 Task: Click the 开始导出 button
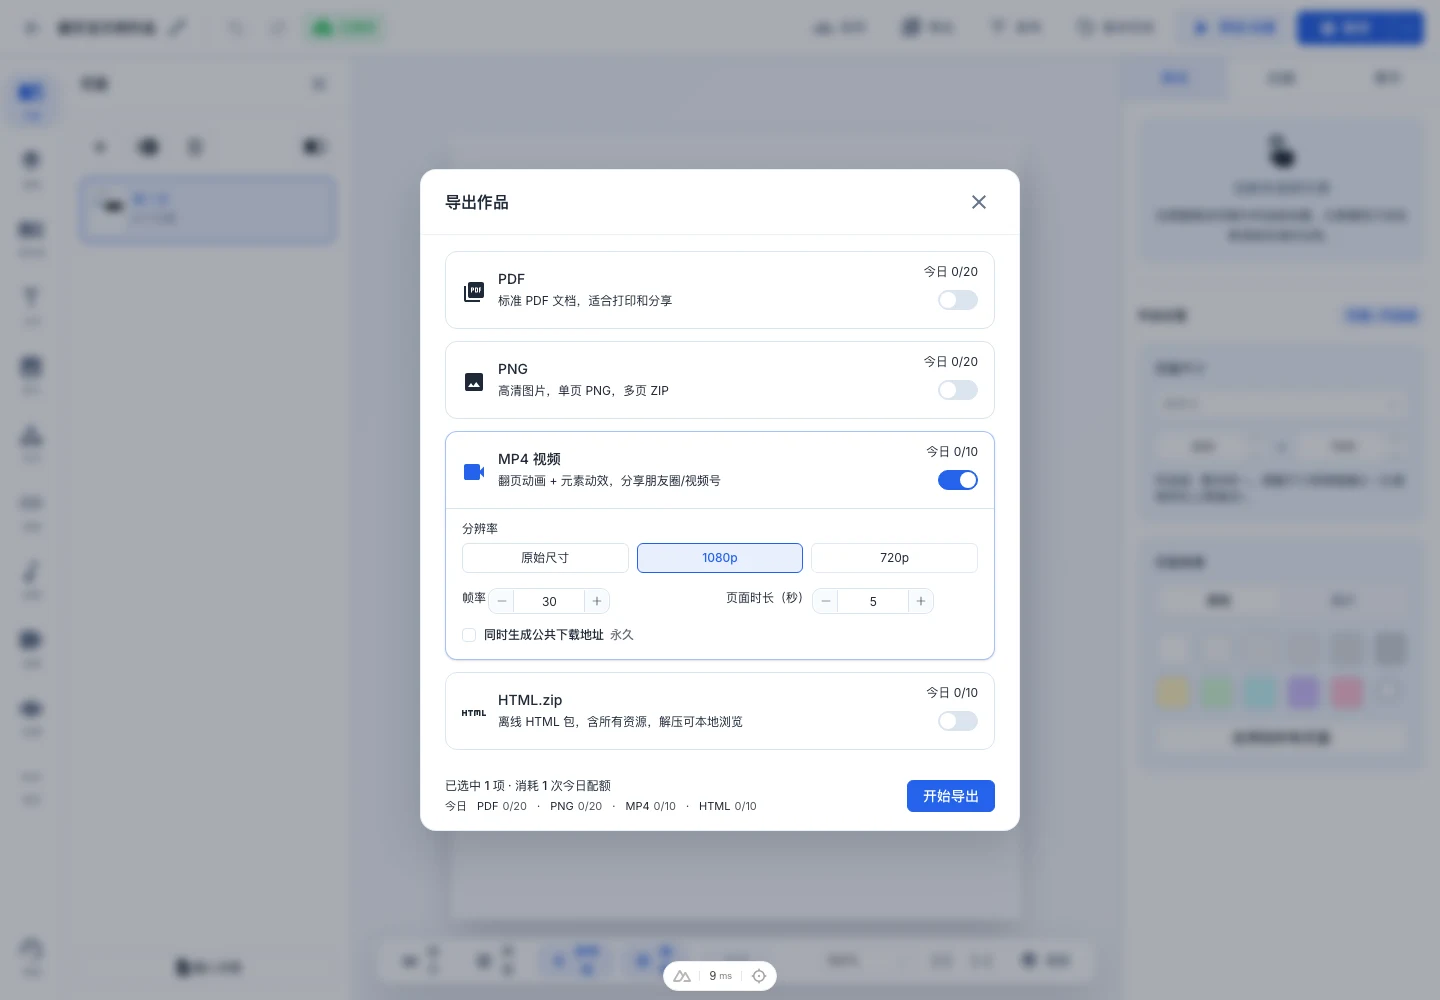[951, 796]
